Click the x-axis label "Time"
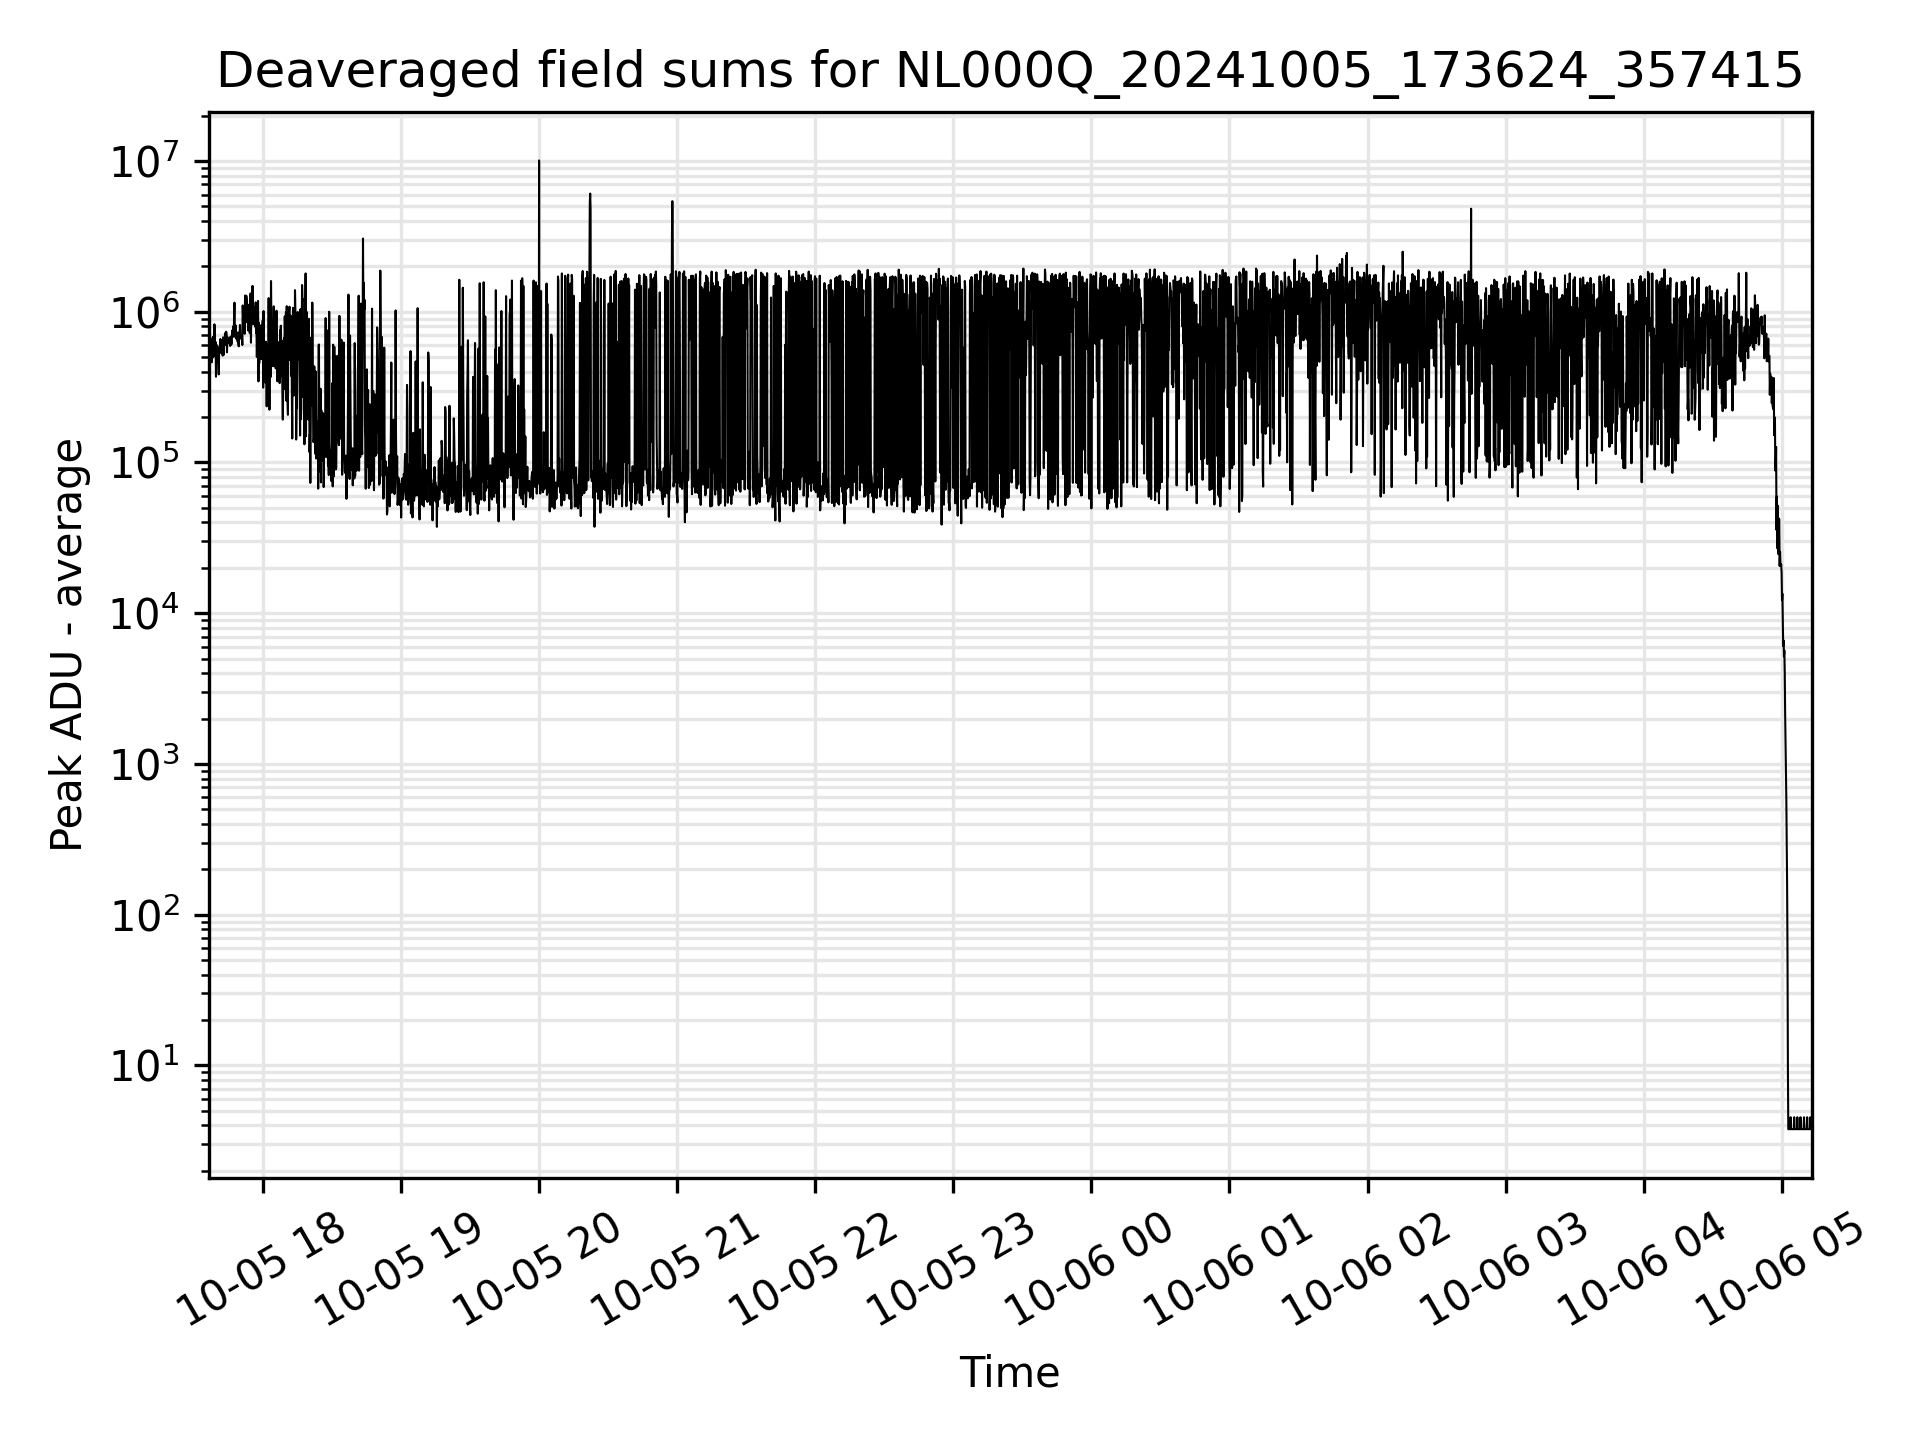 (x=1009, y=1373)
